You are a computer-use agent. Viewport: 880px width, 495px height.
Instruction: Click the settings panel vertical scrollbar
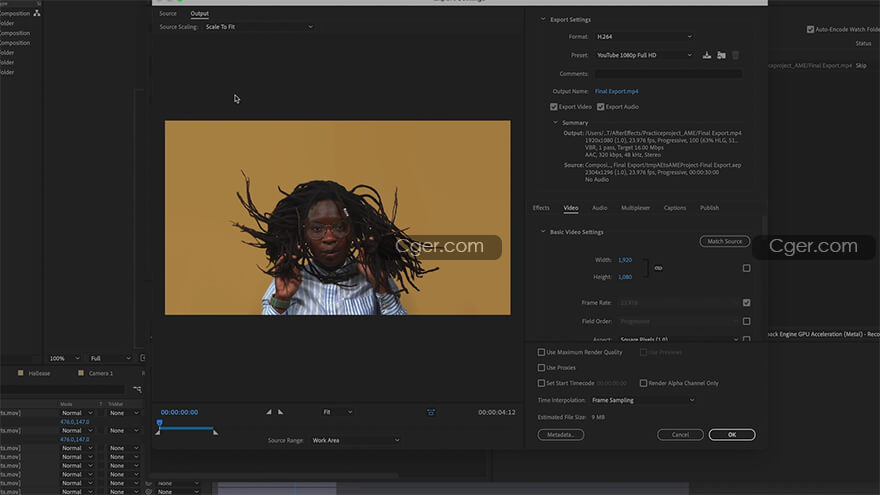(x=763, y=224)
